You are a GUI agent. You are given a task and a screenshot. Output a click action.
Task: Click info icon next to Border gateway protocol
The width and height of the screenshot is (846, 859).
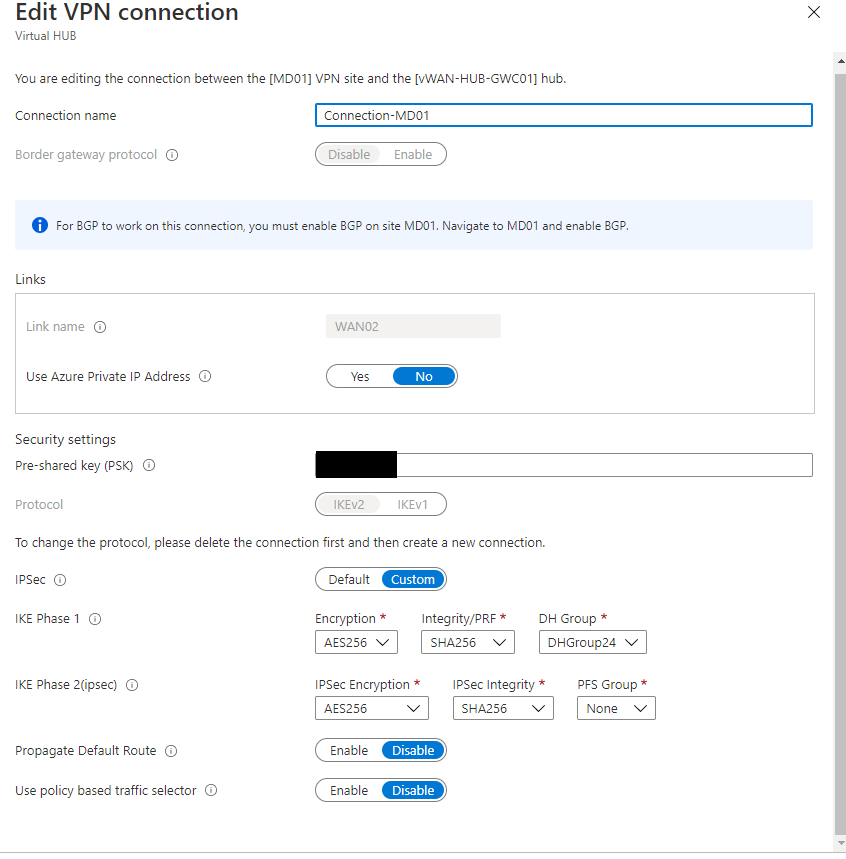[x=172, y=155]
